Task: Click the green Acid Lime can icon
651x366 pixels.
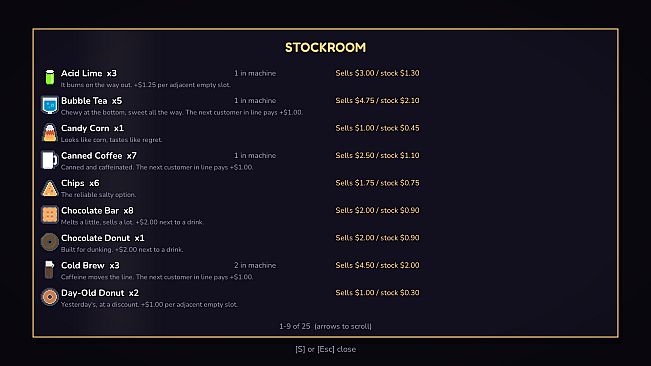Action: point(50,78)
